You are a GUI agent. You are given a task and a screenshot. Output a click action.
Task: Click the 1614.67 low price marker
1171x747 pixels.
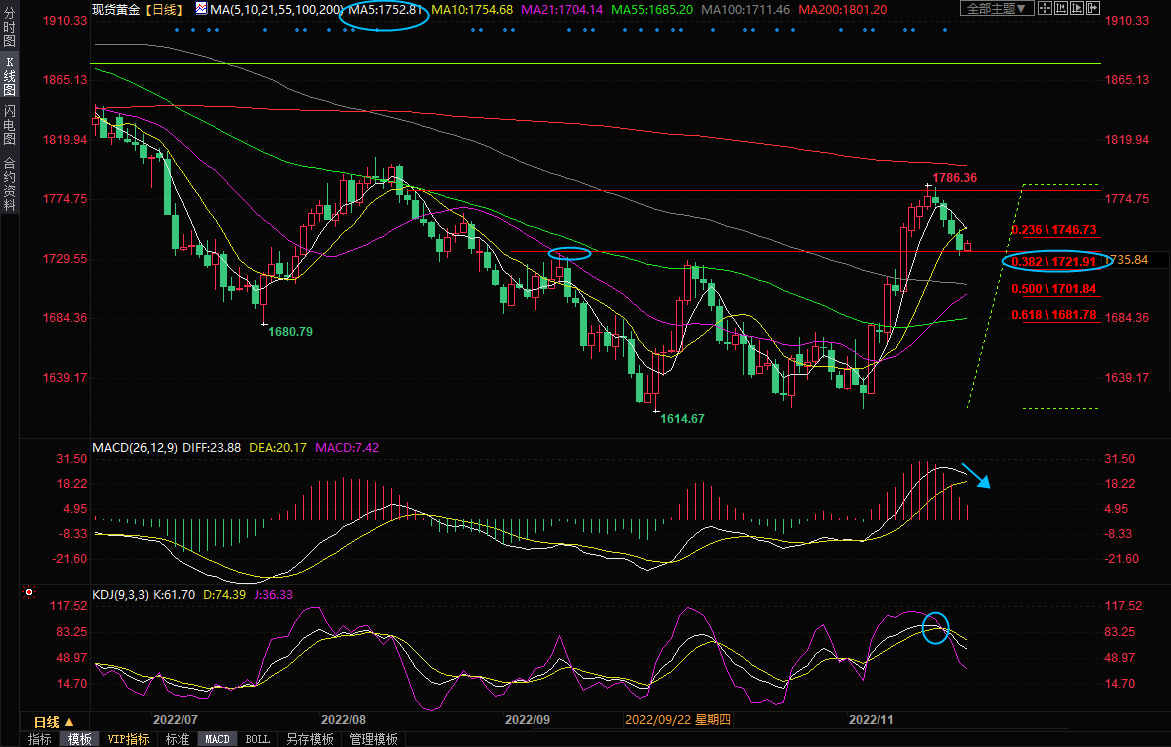(682, 418)
